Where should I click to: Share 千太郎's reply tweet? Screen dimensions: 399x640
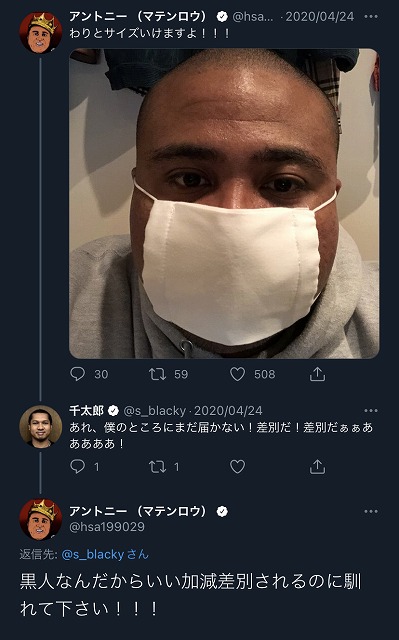click(x=317, y=467)
